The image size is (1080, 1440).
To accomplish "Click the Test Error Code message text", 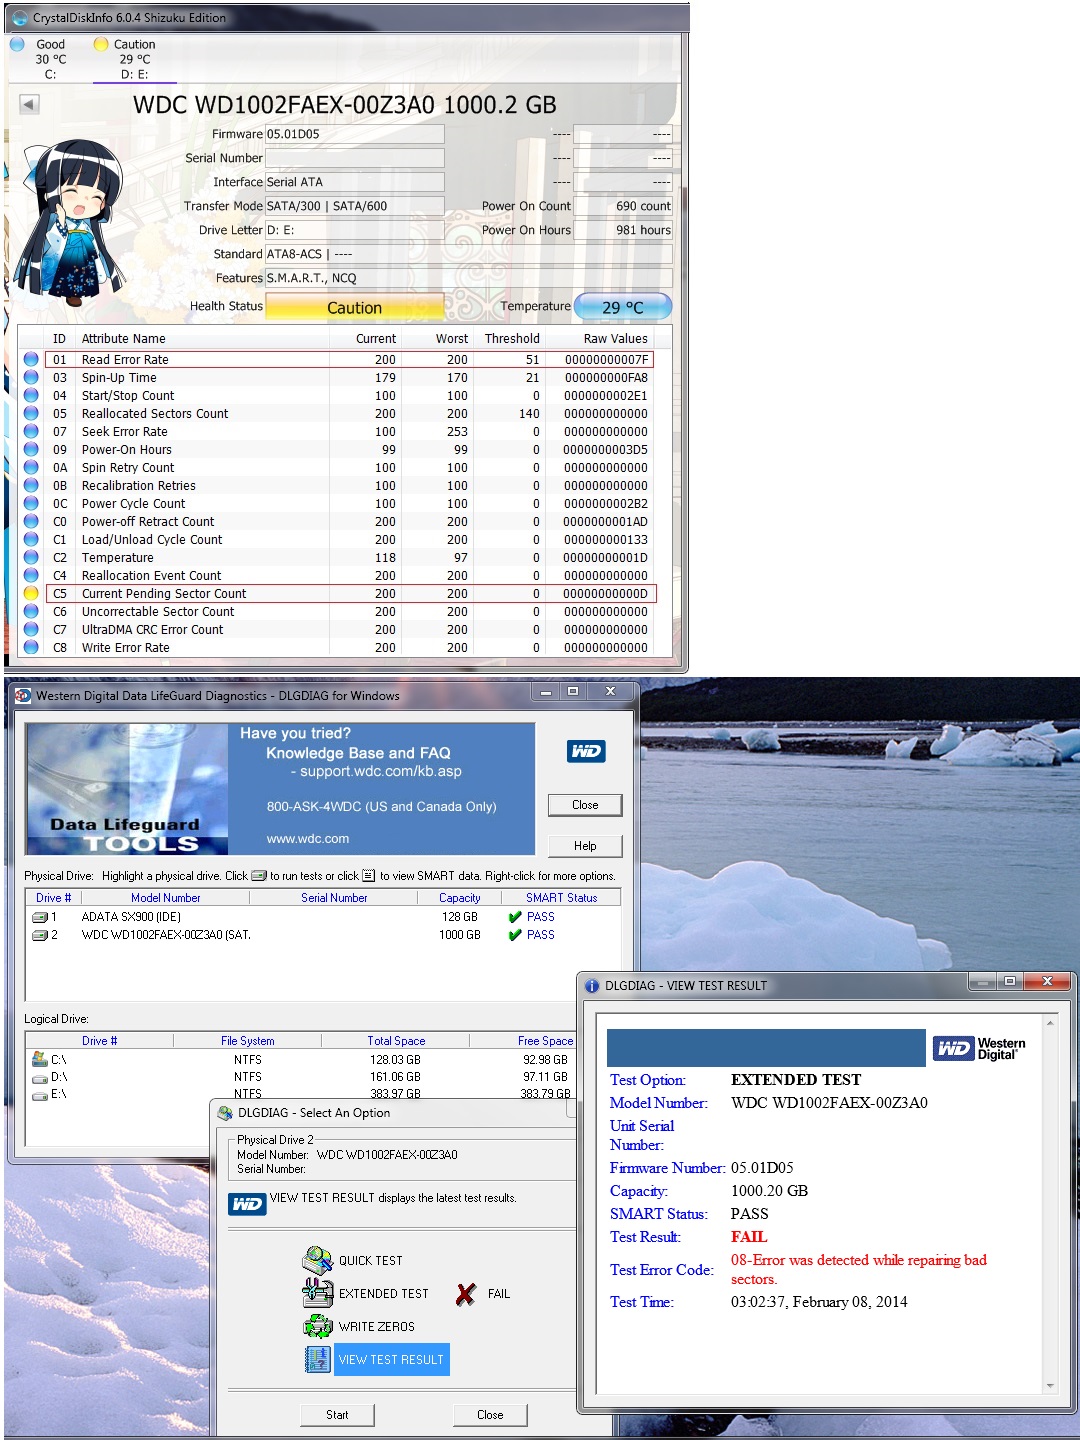I will [x=859, y=1269].
